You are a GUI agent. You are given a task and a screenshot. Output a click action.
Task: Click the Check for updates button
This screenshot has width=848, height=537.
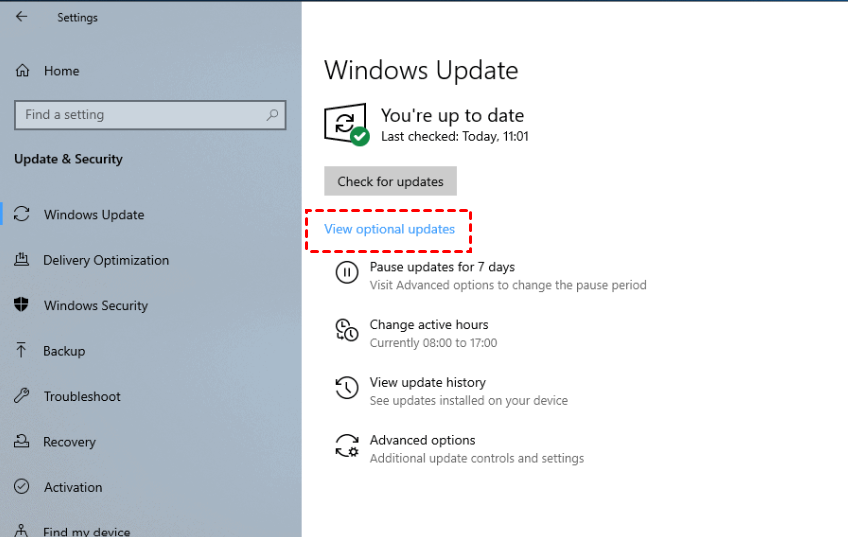390,181
